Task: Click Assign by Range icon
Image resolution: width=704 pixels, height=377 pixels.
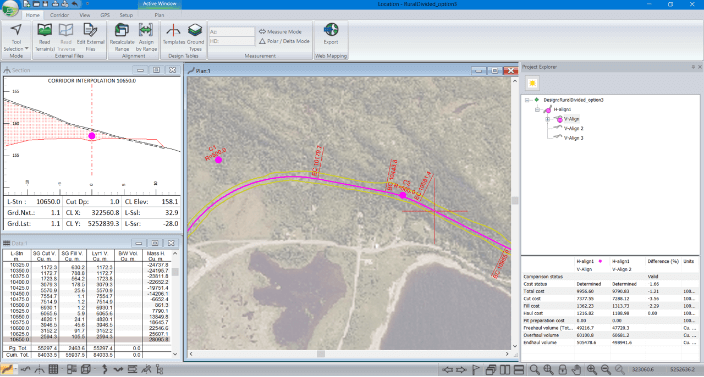Action: (146, 37)
